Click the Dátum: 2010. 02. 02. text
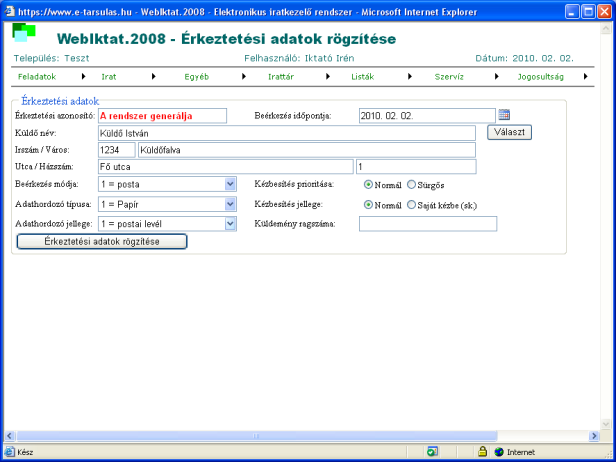Viewport: 616px width, 462px height. pos(524,59)
